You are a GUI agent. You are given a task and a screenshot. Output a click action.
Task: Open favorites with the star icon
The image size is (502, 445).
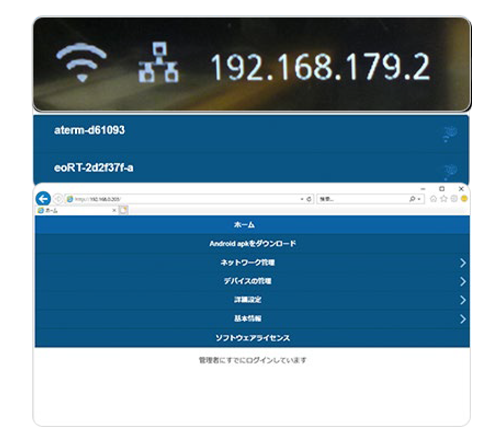point(444,199)
